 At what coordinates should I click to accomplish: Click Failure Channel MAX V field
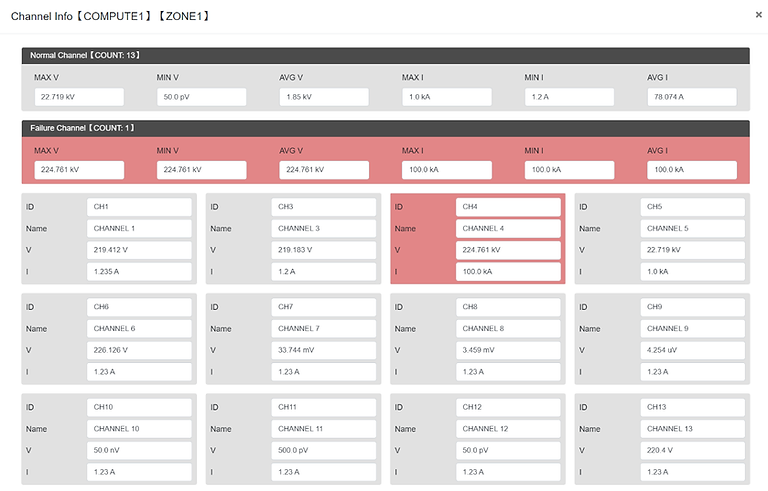click(x=79, y=170)
